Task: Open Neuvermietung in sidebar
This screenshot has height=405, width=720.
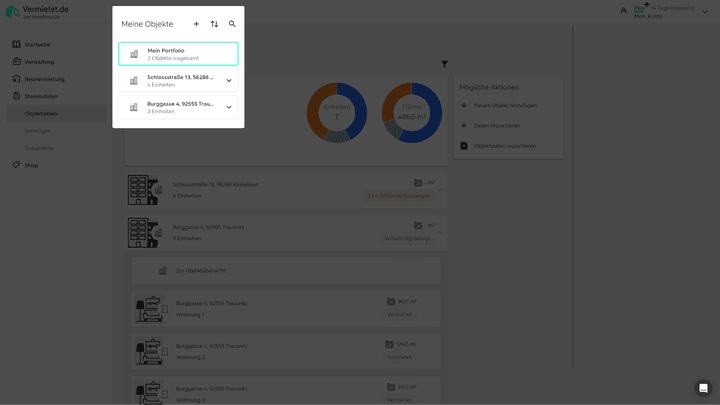Action: [x=44, y=79]
